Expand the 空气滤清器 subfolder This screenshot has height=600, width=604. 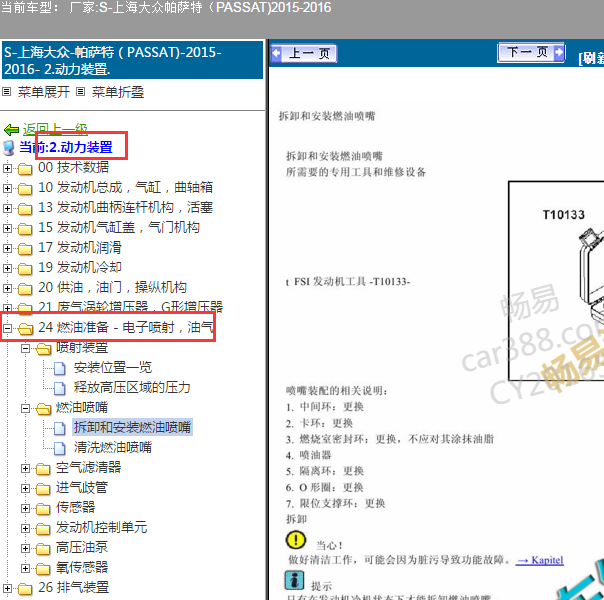click(25, 469)
